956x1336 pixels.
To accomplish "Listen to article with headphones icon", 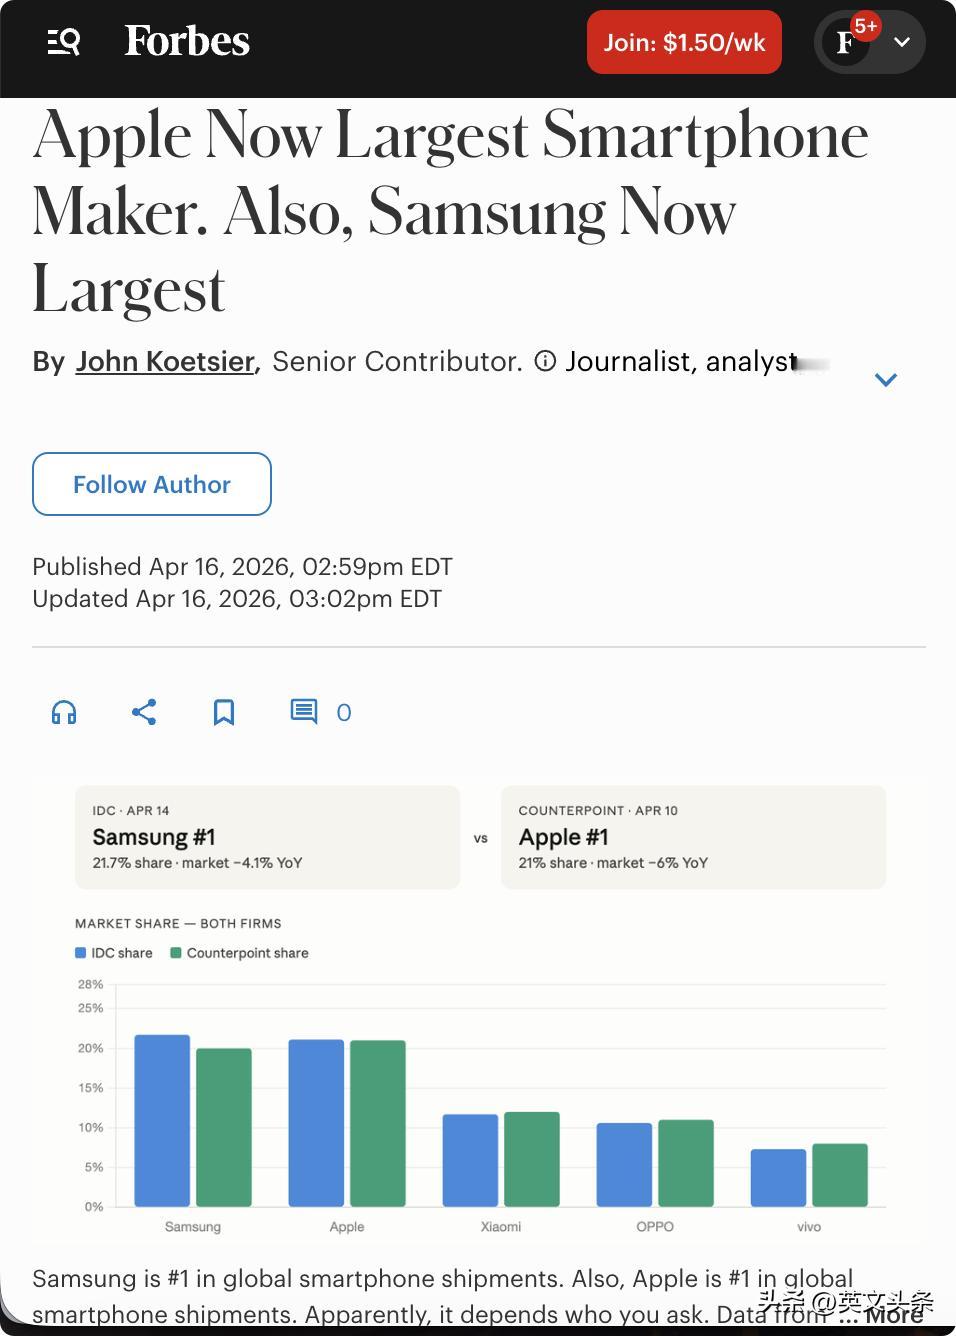I will tap(64, 712).
